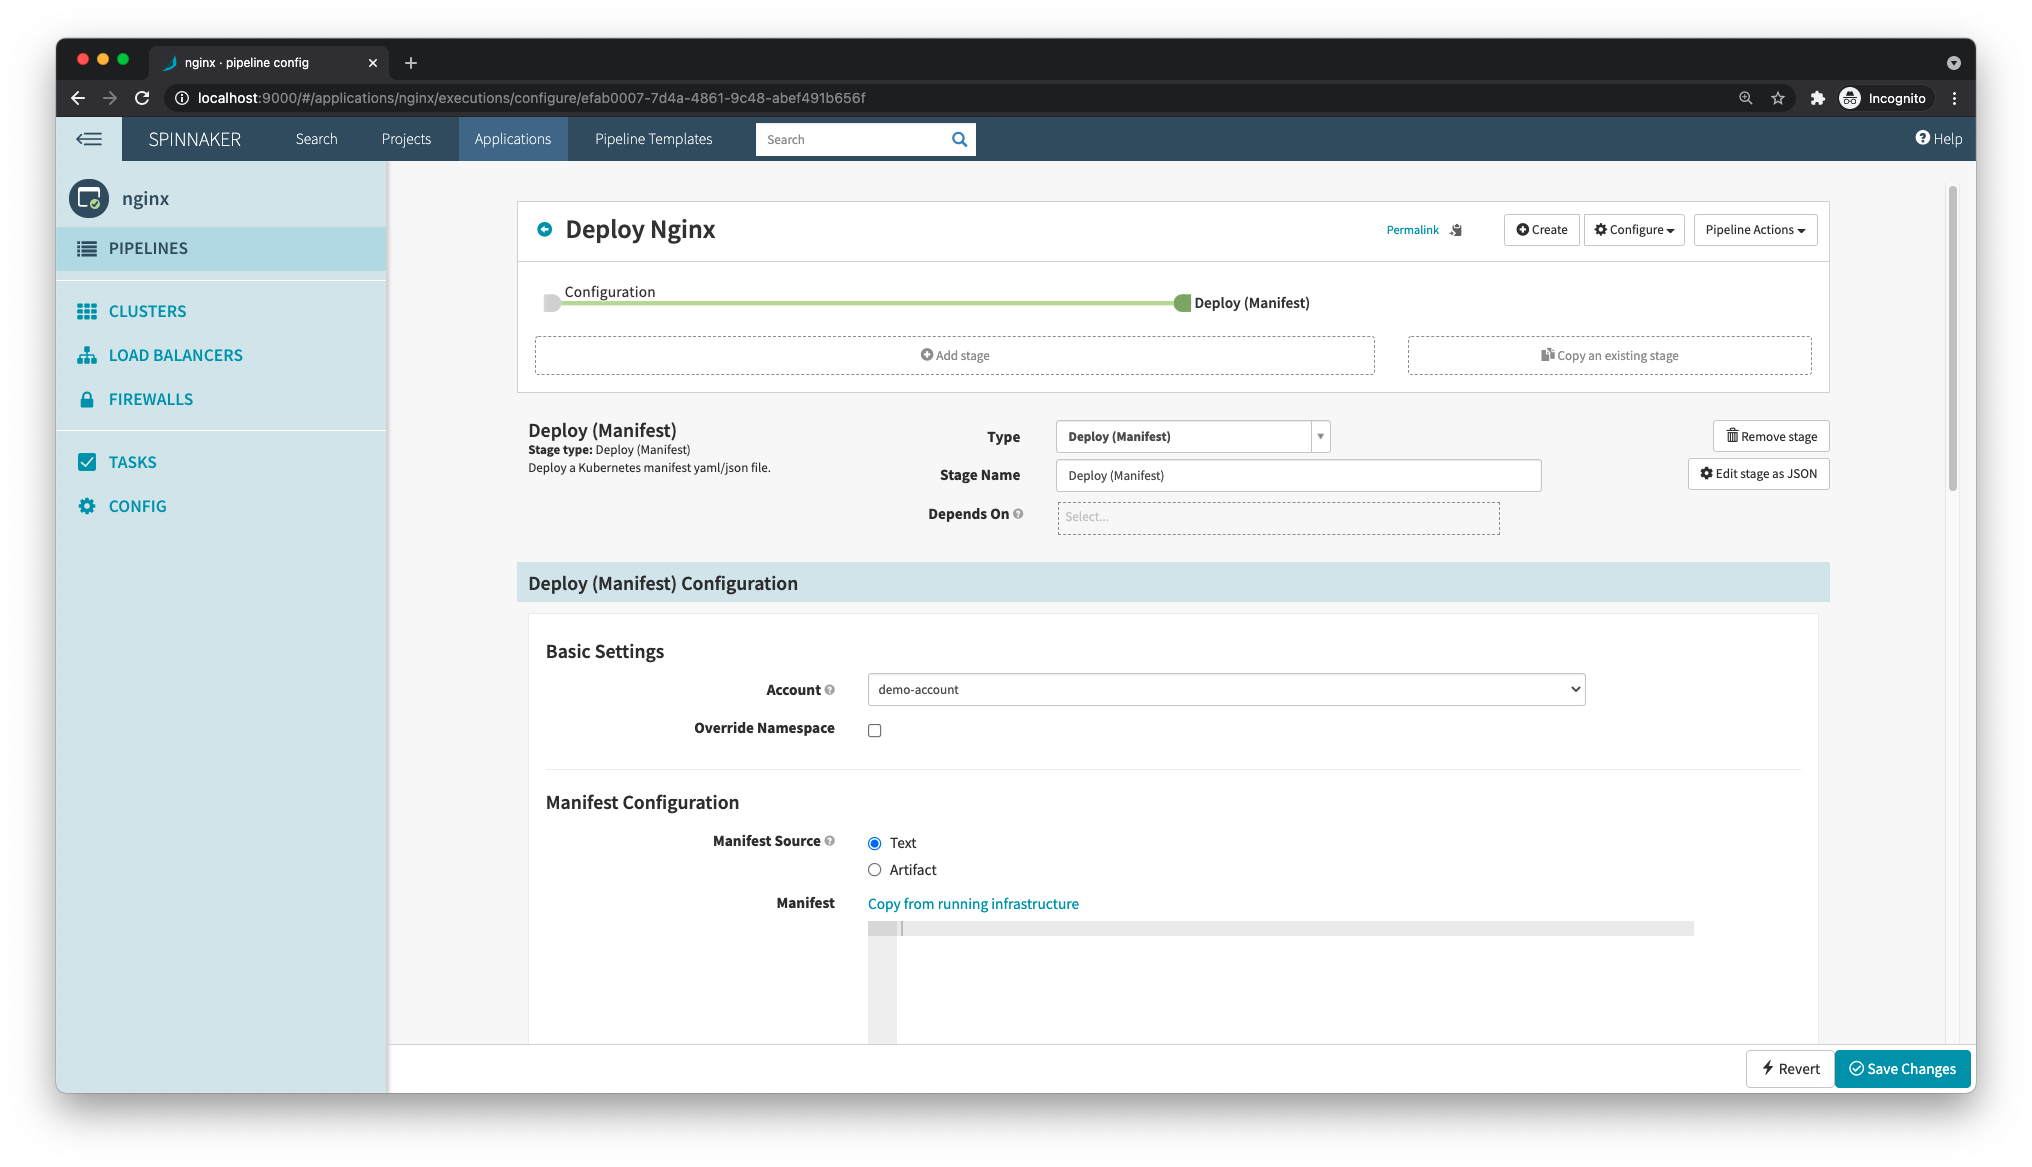Click the page vertical scrollbar
Viewport: 2032px width, 1167px height.
(1952, 338)
